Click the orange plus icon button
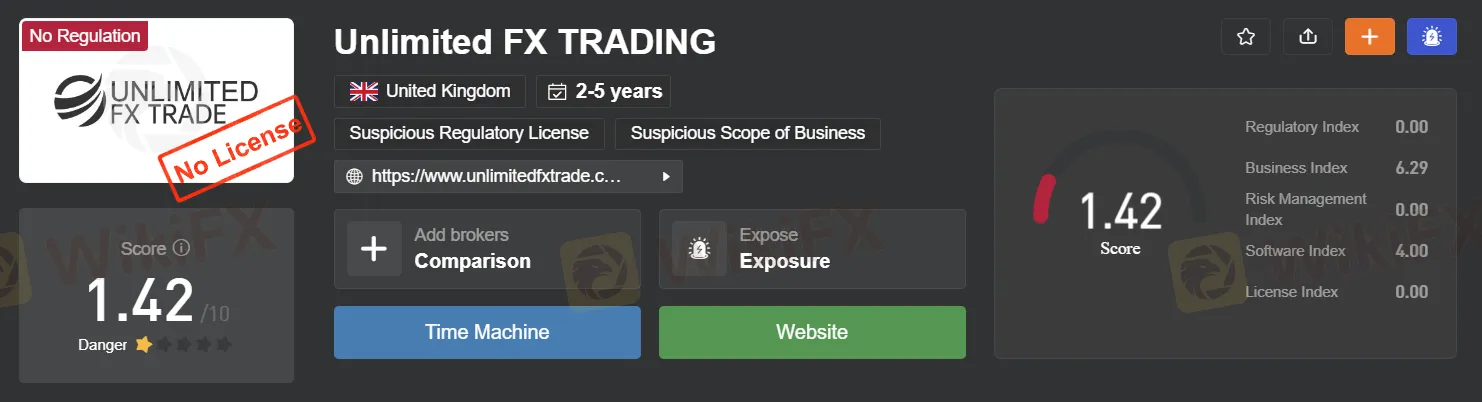Image resolution: width=1482 pixels, height=402 pixels. [1369, 37]
